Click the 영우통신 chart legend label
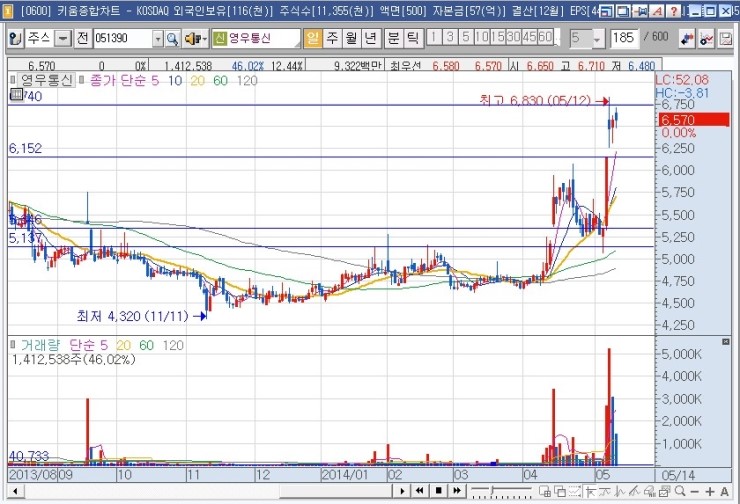 pos(47,81)
